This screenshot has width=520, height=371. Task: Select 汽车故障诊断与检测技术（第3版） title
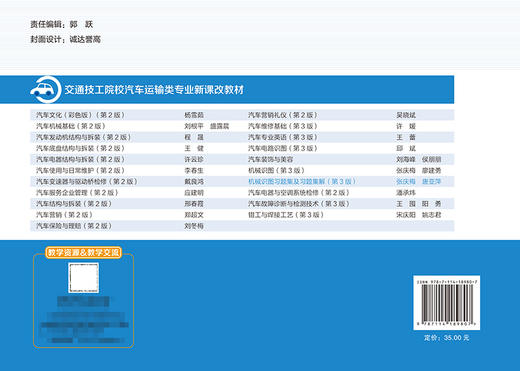(x=299, y=204)
